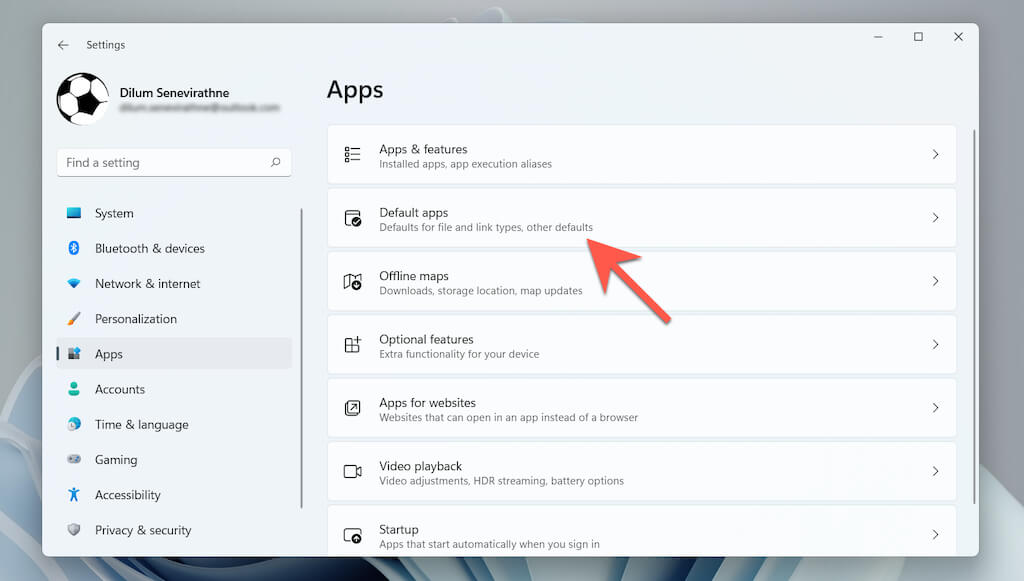
Task: Click 'Downloads, storage location, map updates' text
Action: point(481,290)
